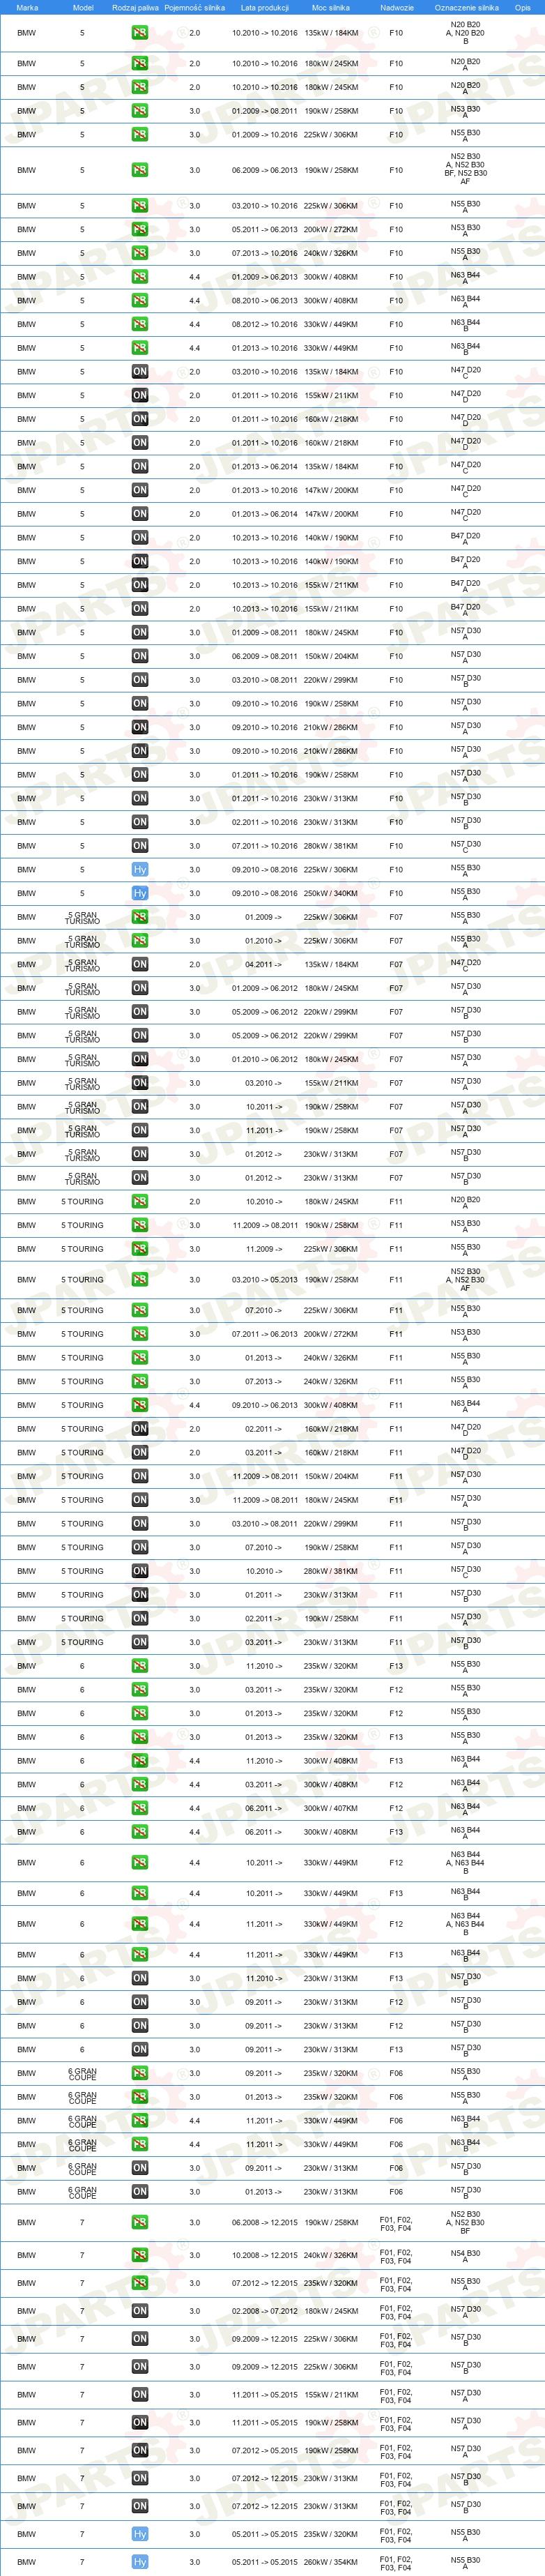Click the petrol icon in the 5 Touring N20 B20 row
This screenshot has height=2576, width=545.
tap(140, 1201)
